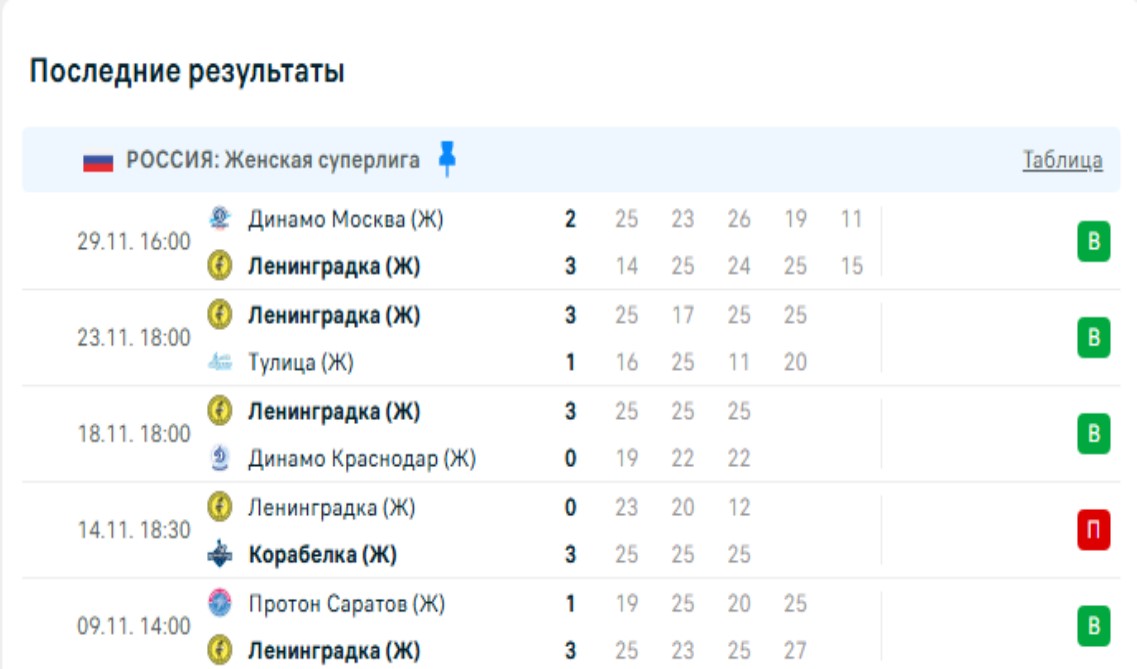Click the Russian flag icon

[x=98, y=161]
